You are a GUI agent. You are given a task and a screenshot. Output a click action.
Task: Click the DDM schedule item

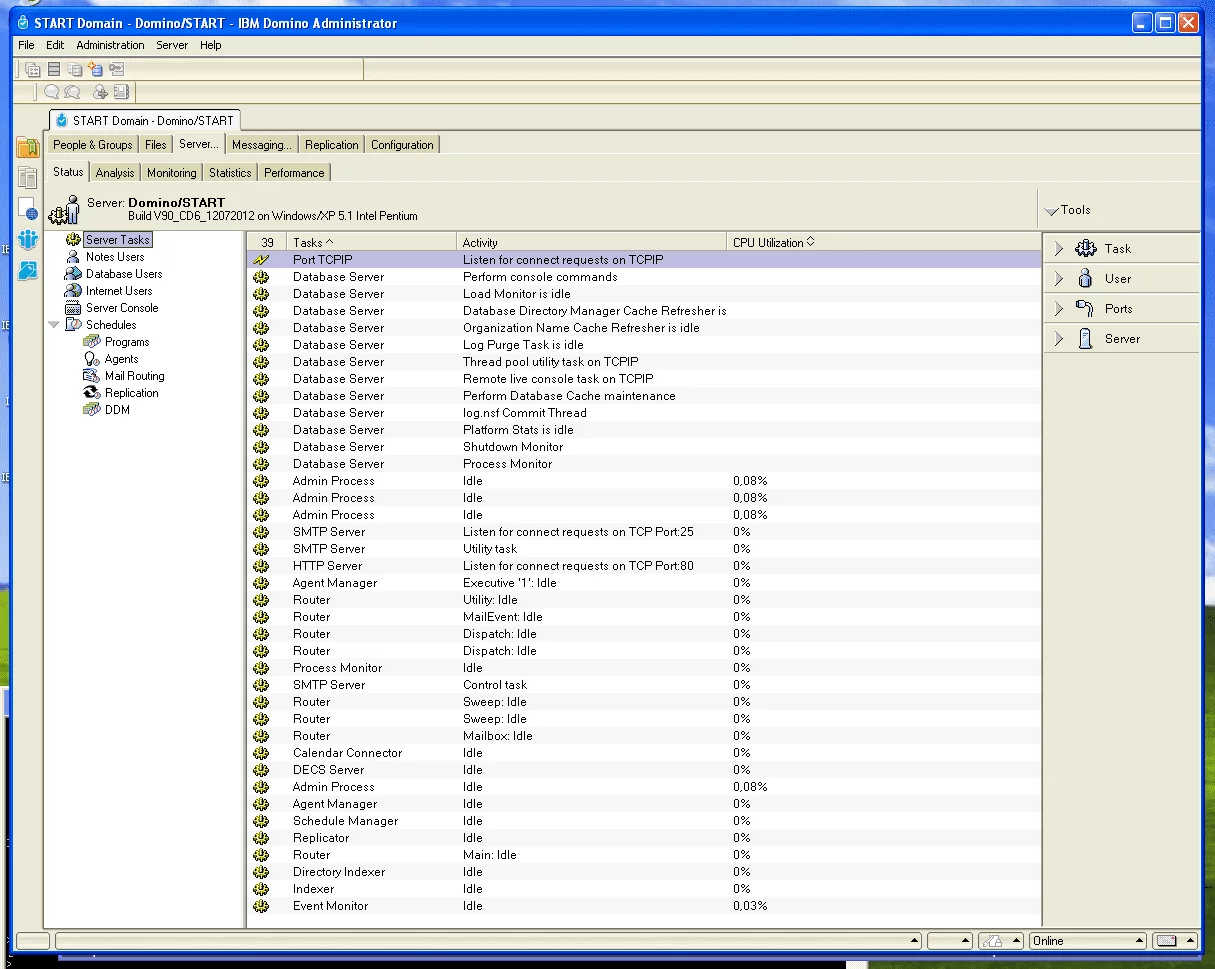117,410
